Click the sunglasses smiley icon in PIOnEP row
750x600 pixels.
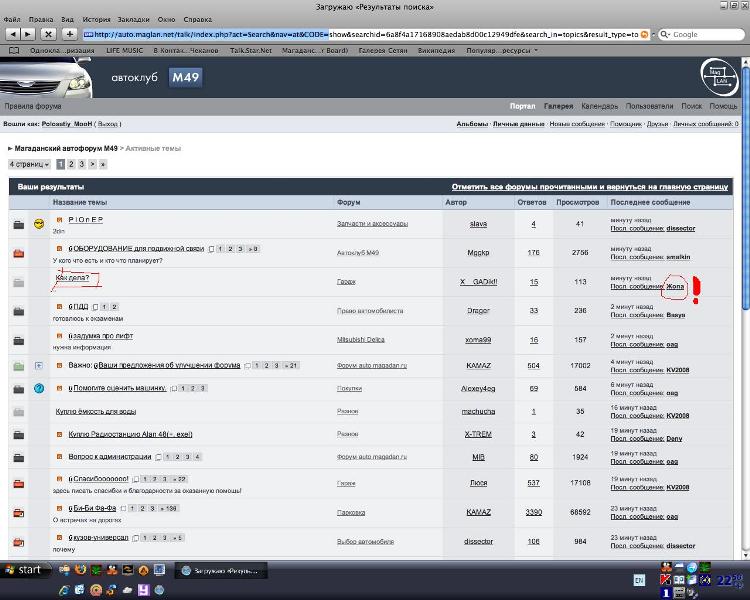click(x=39, y=223)
